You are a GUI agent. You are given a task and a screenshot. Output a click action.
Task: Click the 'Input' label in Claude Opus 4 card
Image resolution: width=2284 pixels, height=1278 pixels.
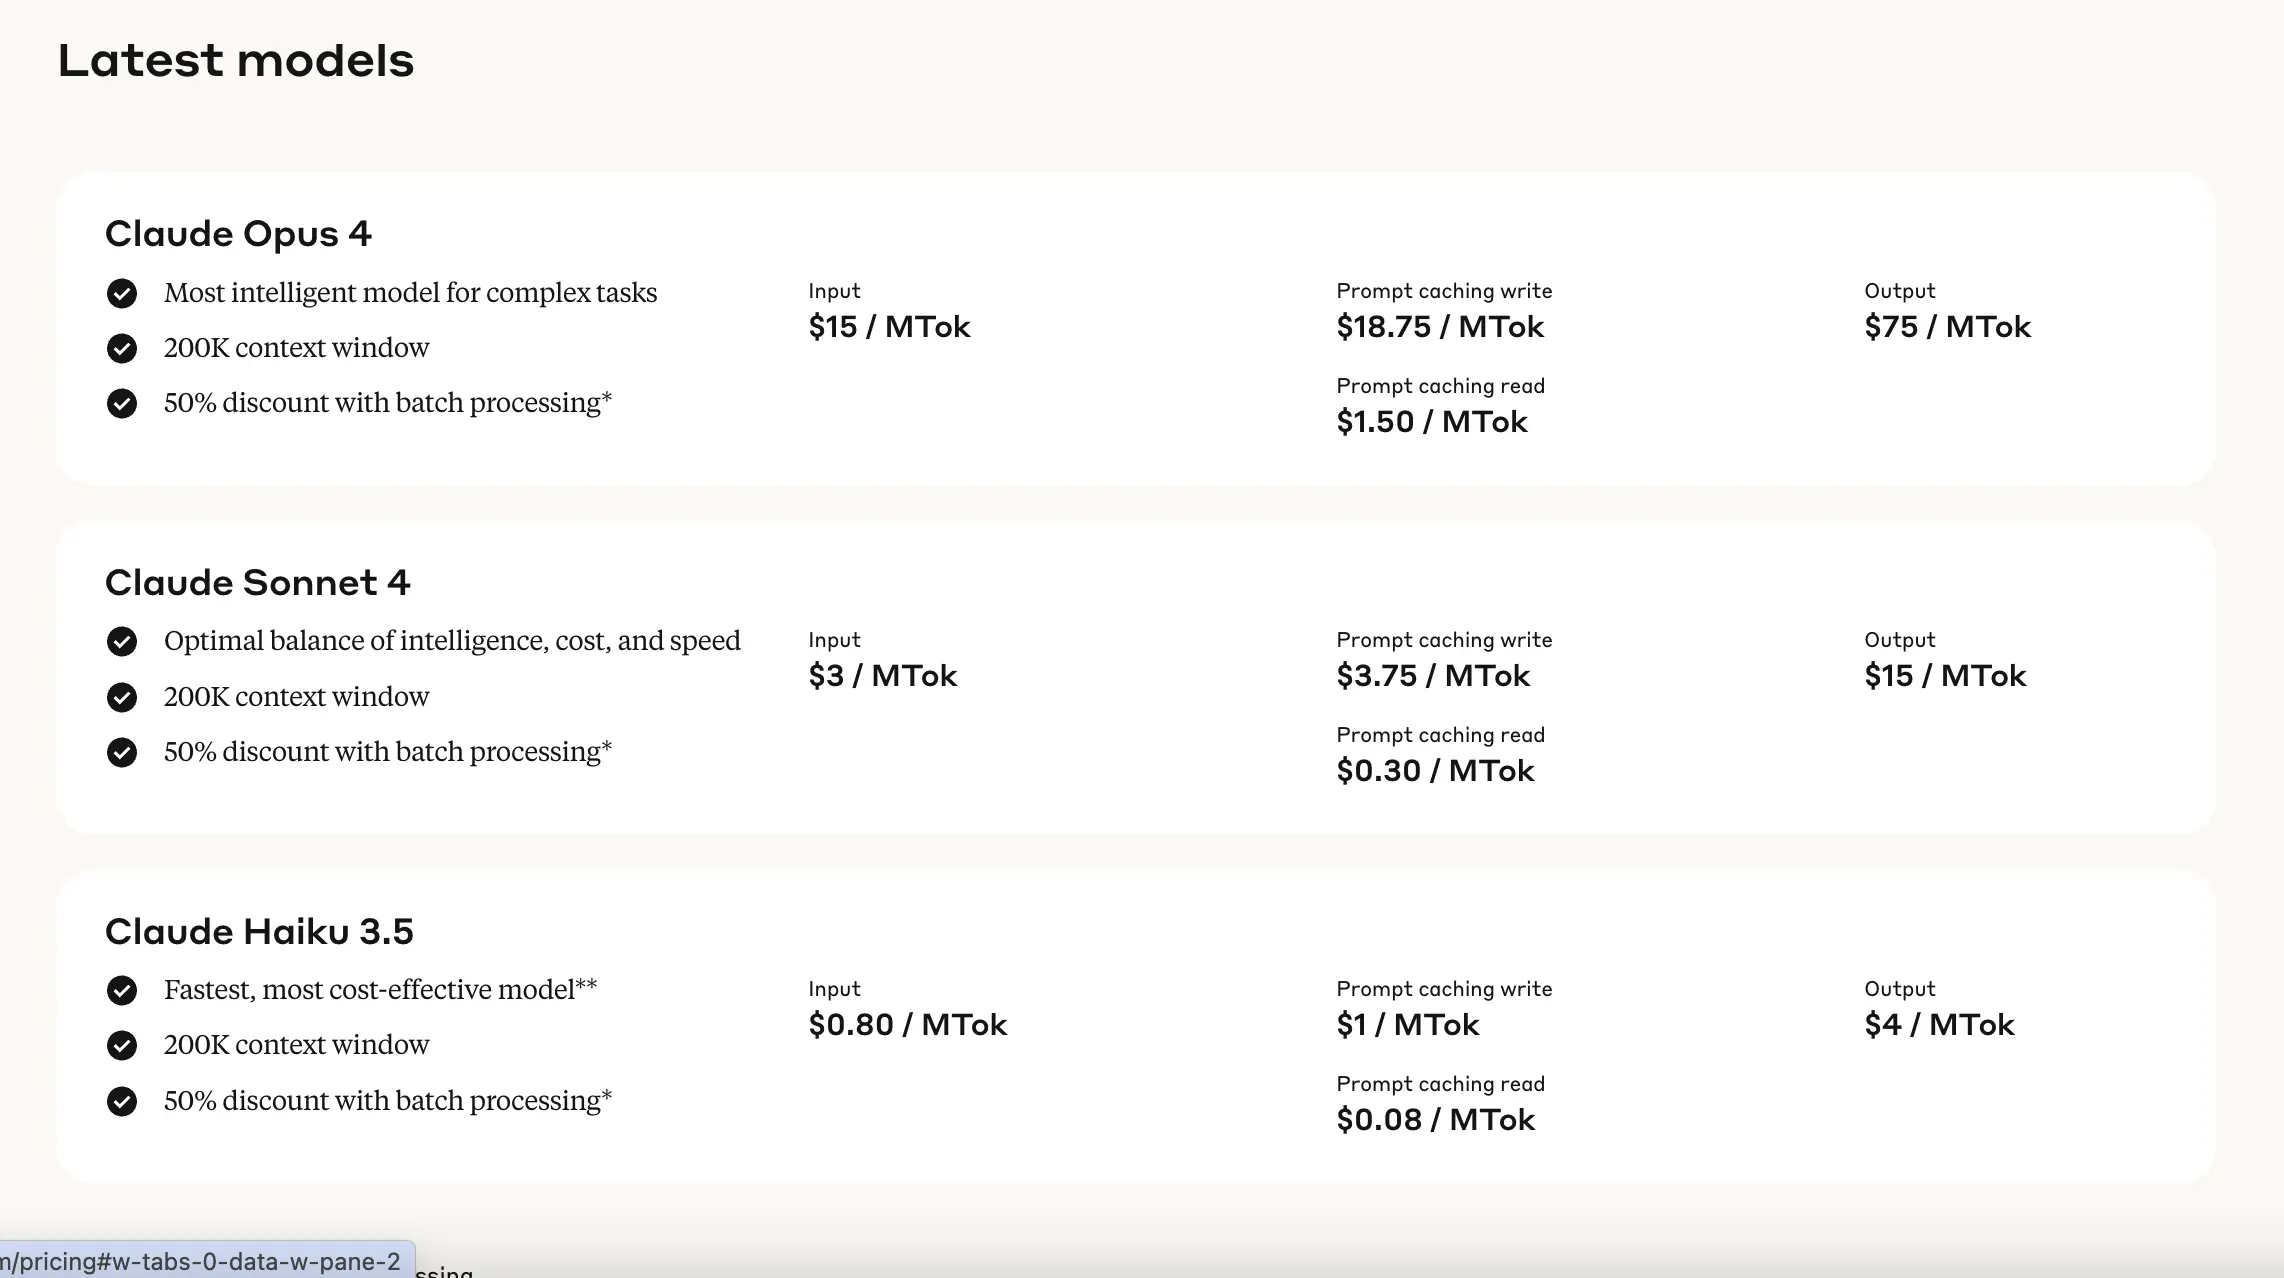click(x=834, y=291)
